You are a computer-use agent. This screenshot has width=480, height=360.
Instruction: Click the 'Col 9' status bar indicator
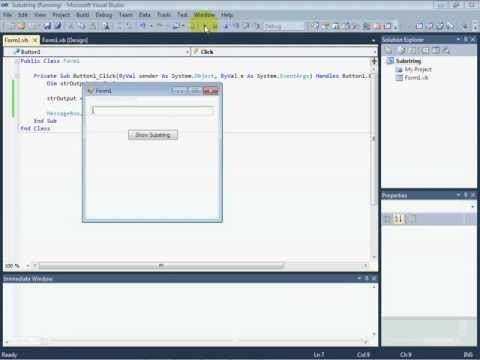click(x=363, y=355)
